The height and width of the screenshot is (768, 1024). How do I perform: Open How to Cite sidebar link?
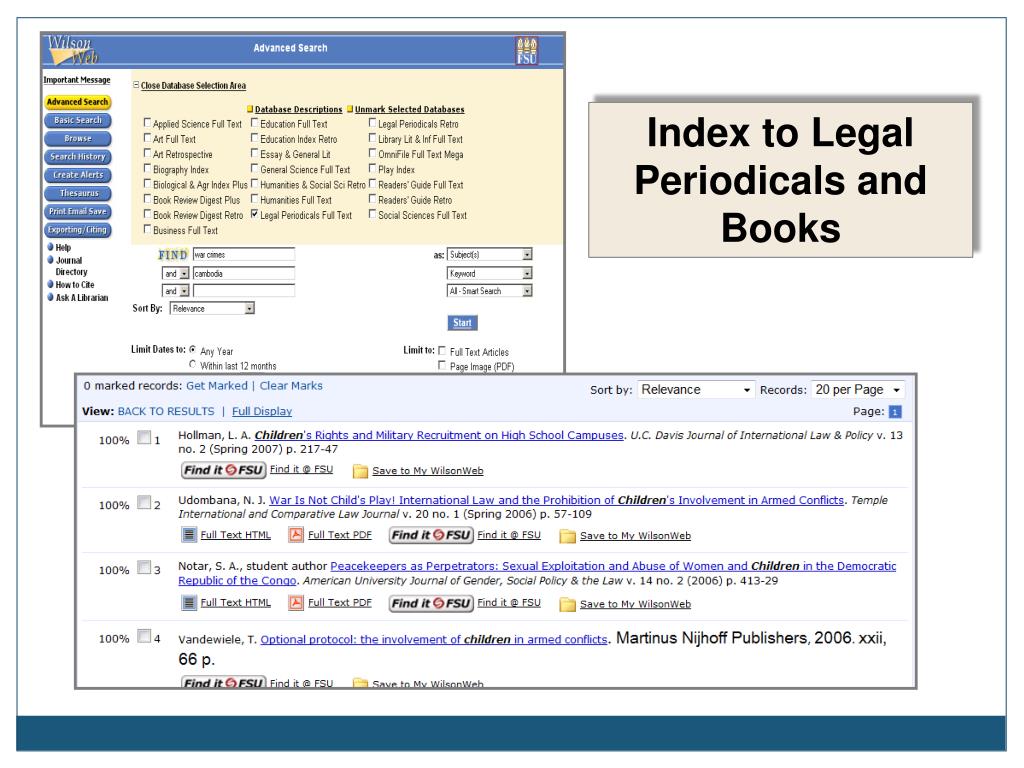tap(74, 285)
